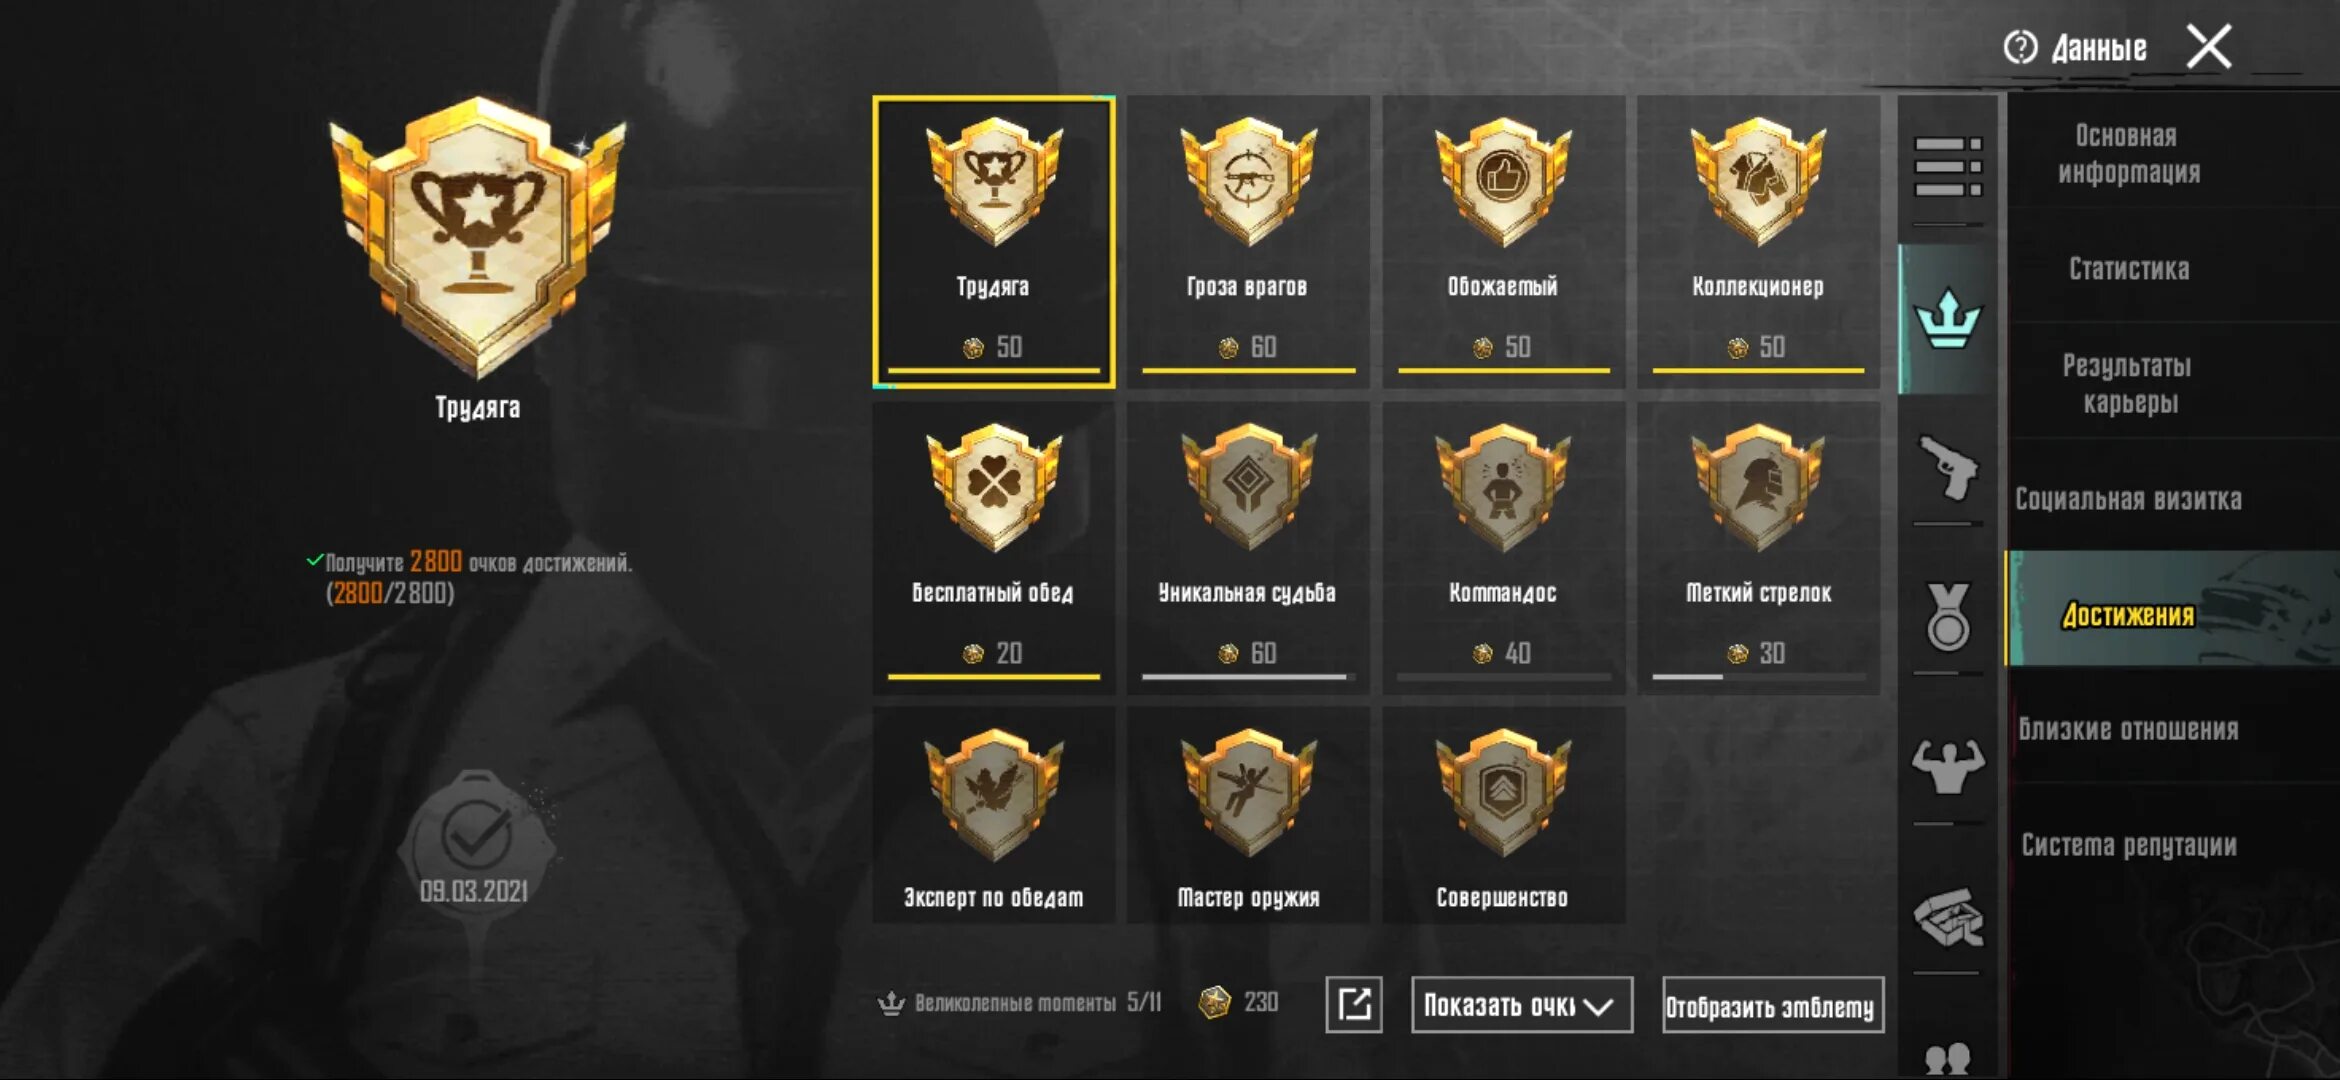Expand the Показать очки dropdown
This screenshot has width=2340, height=1080.
click(x=1521, y=1004)
